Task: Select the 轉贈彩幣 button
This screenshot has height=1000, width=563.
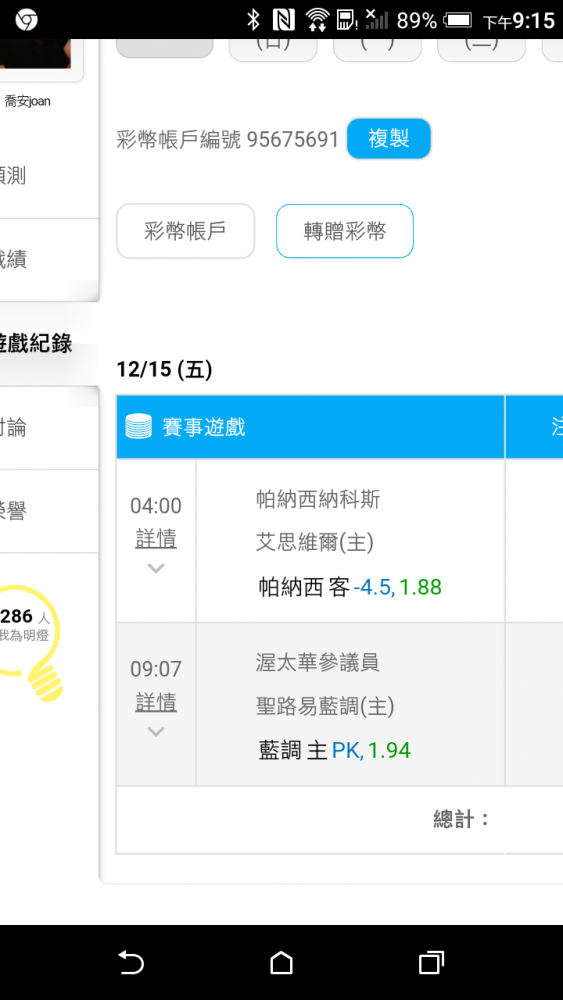Action: coord(345,231)
